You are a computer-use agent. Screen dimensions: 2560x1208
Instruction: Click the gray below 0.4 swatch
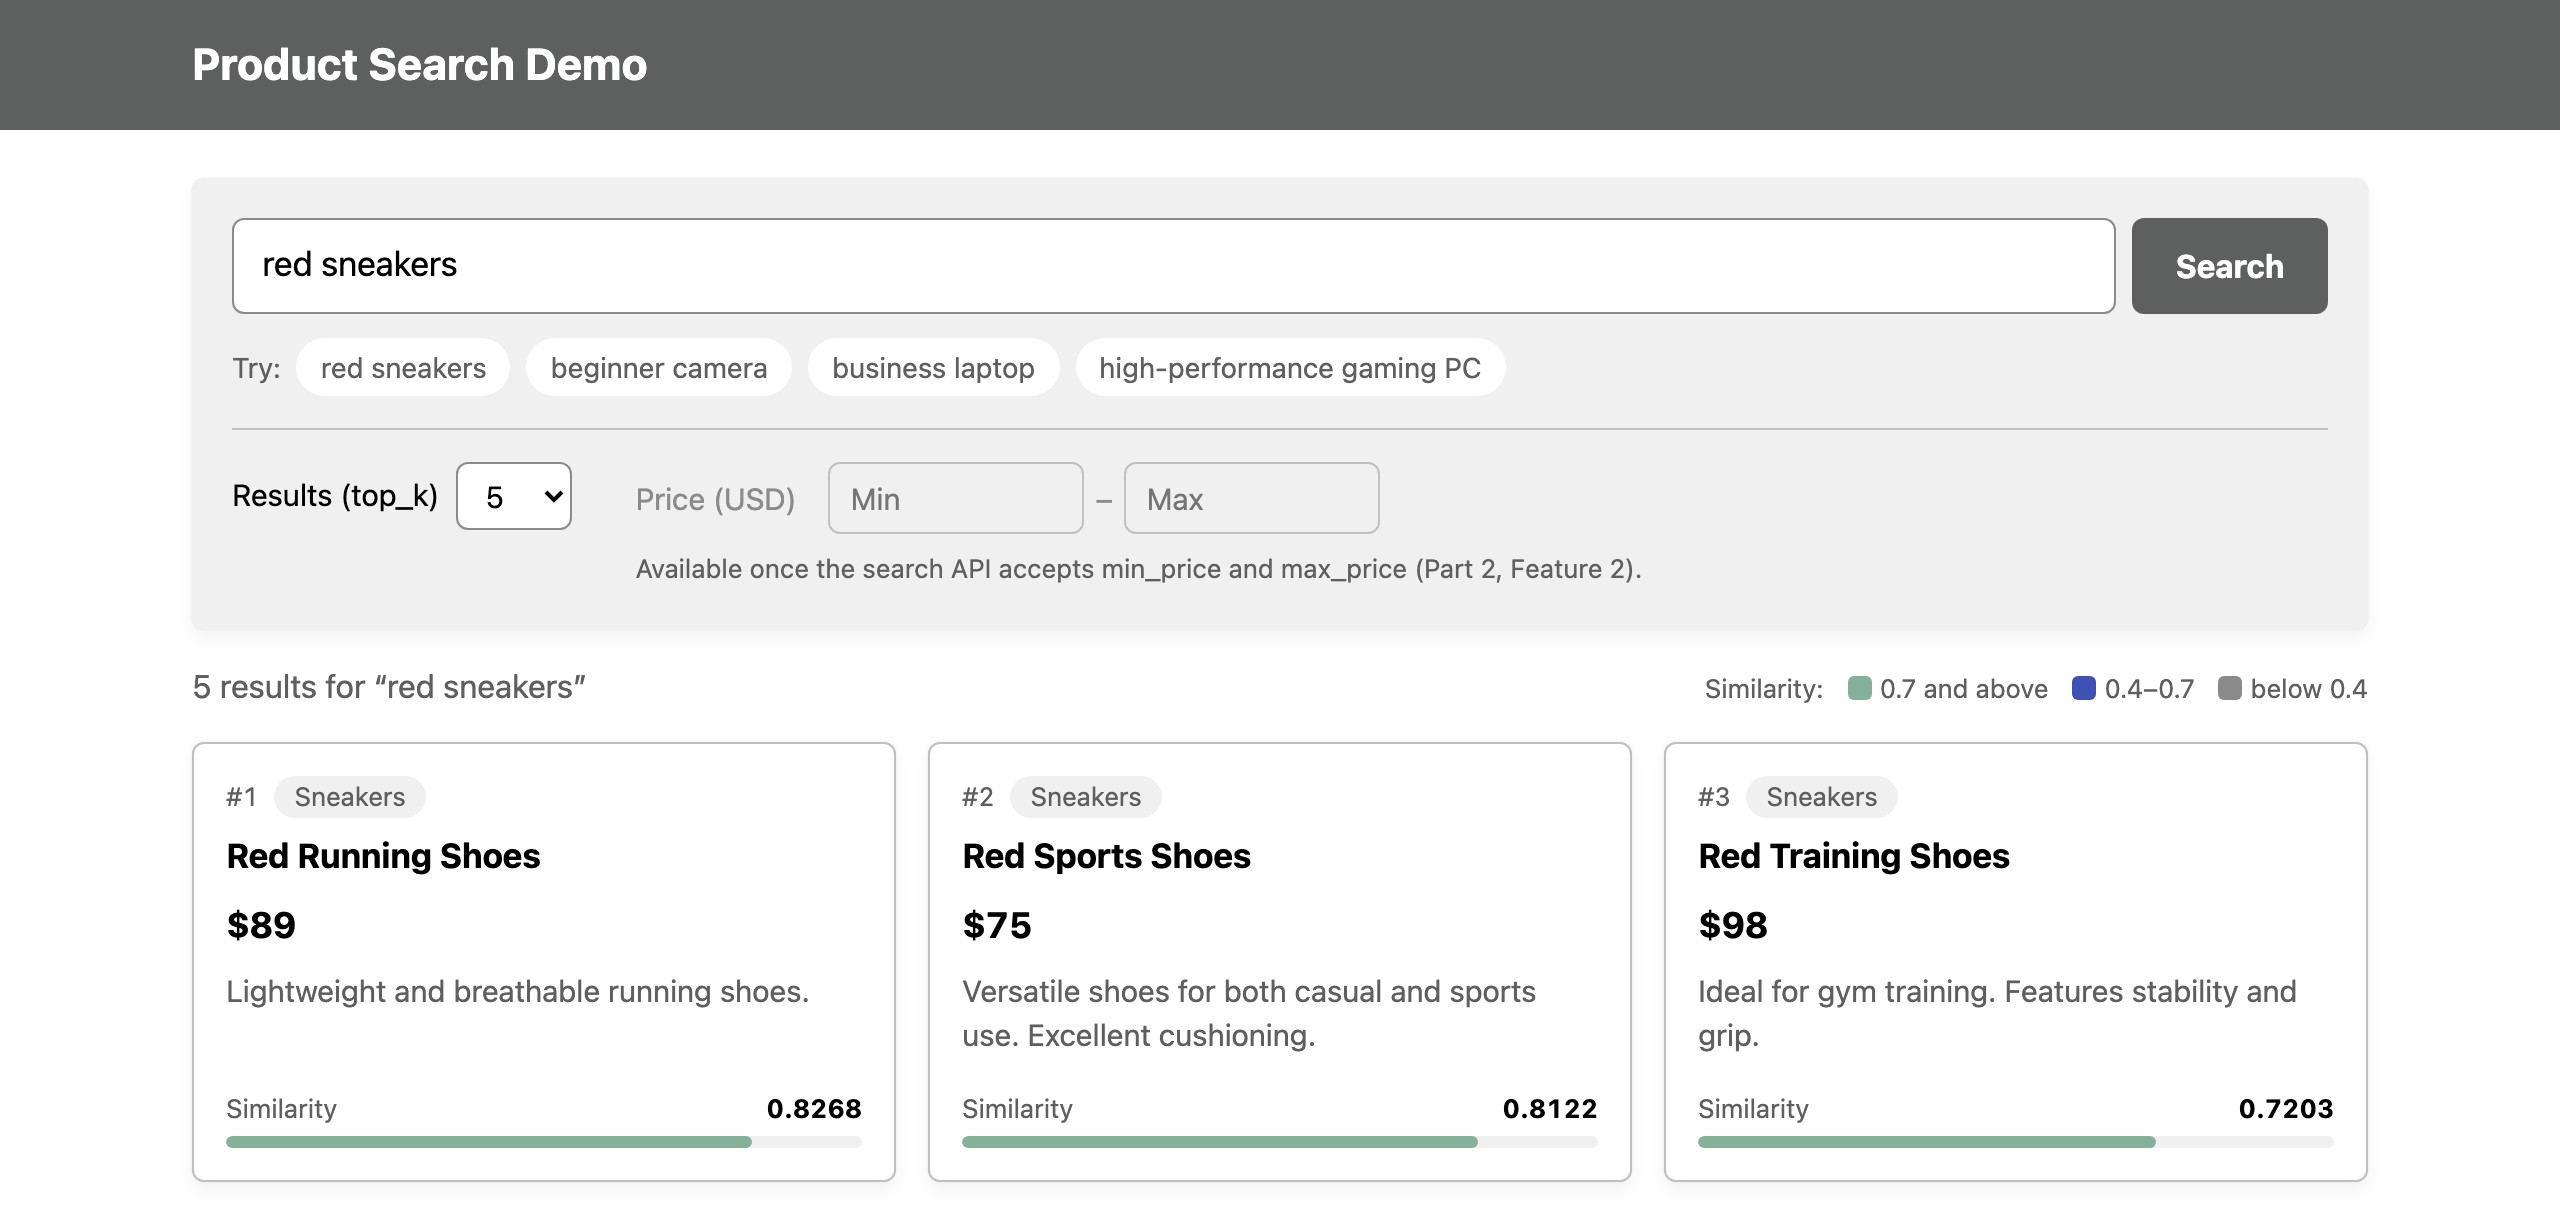pyautogui.click(x=2229, y=688)
